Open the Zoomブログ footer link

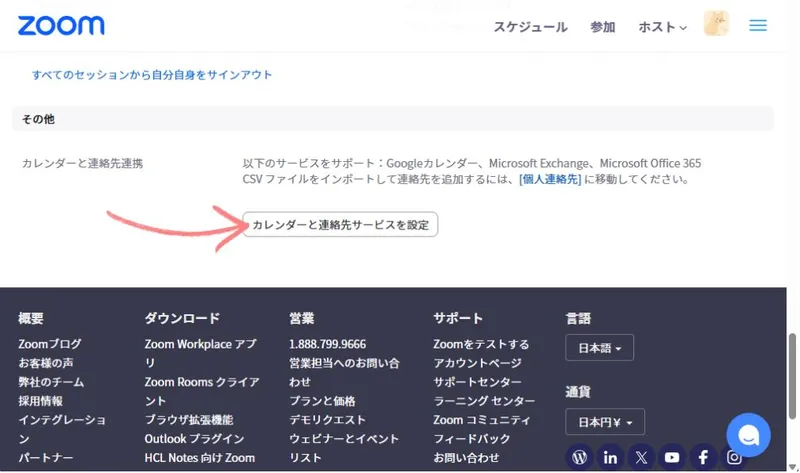[x=50, y=344]
